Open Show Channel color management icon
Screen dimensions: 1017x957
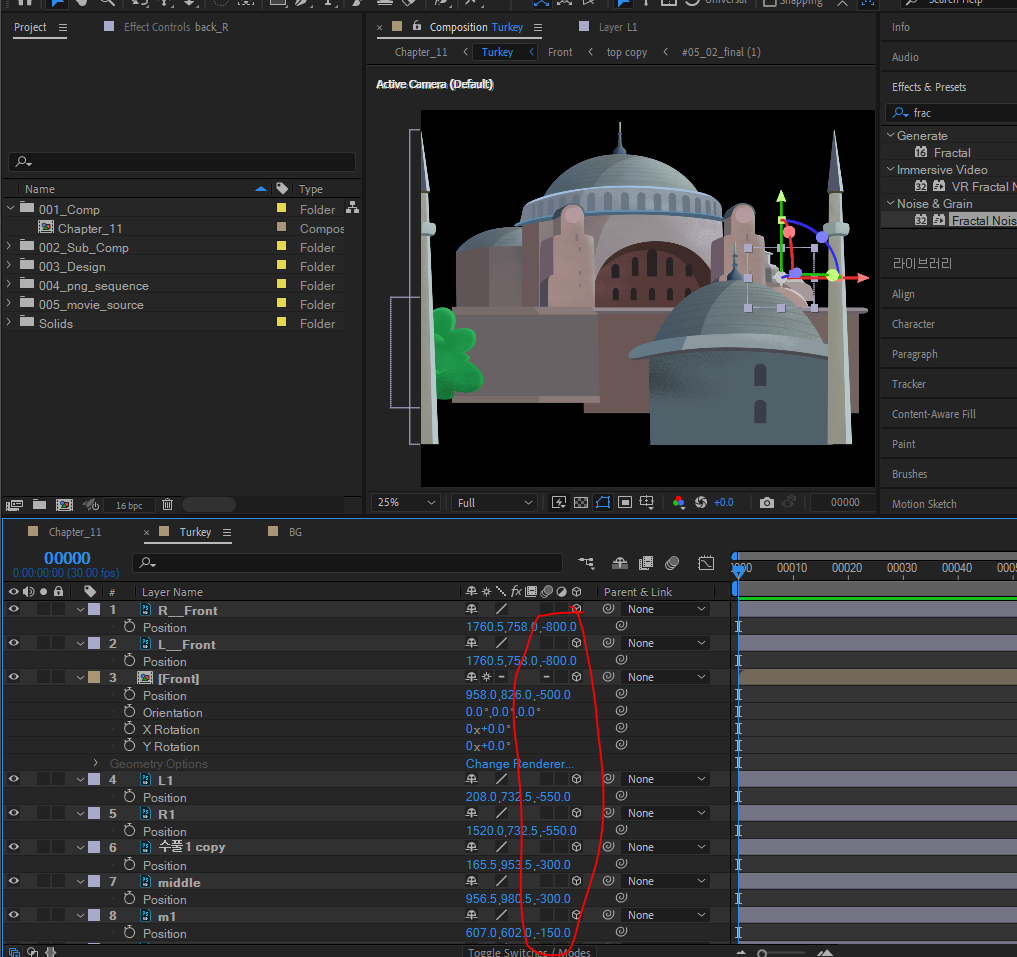[x=678, y=502]
